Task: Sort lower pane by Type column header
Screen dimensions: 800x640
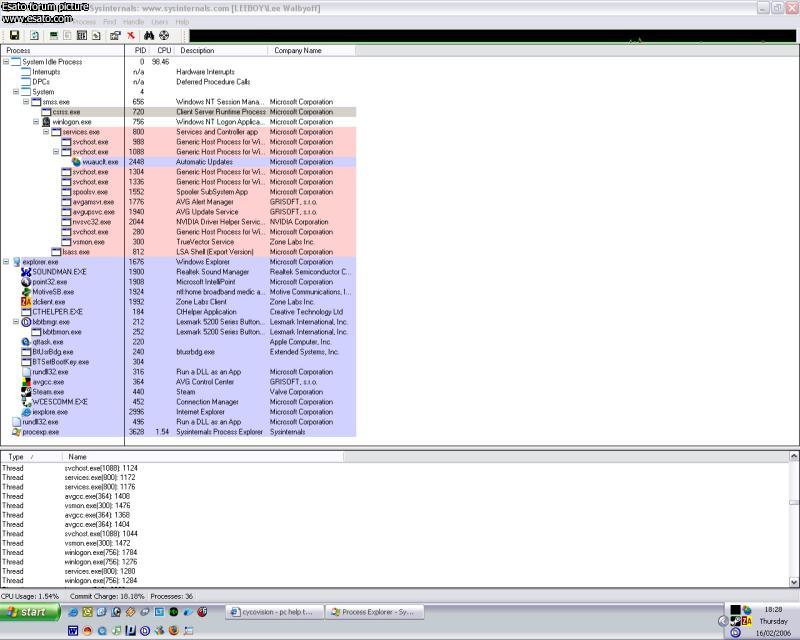Action: pos(31,457)
